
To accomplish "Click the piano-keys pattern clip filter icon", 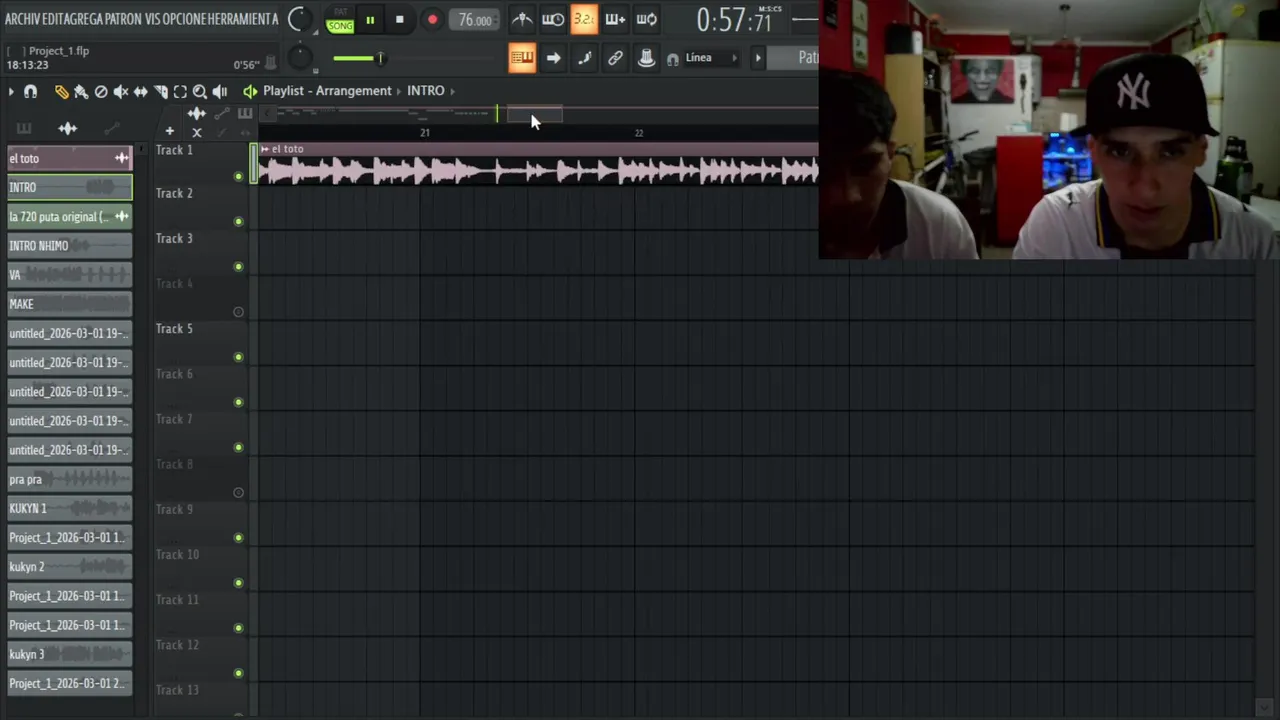I will 24,128.
